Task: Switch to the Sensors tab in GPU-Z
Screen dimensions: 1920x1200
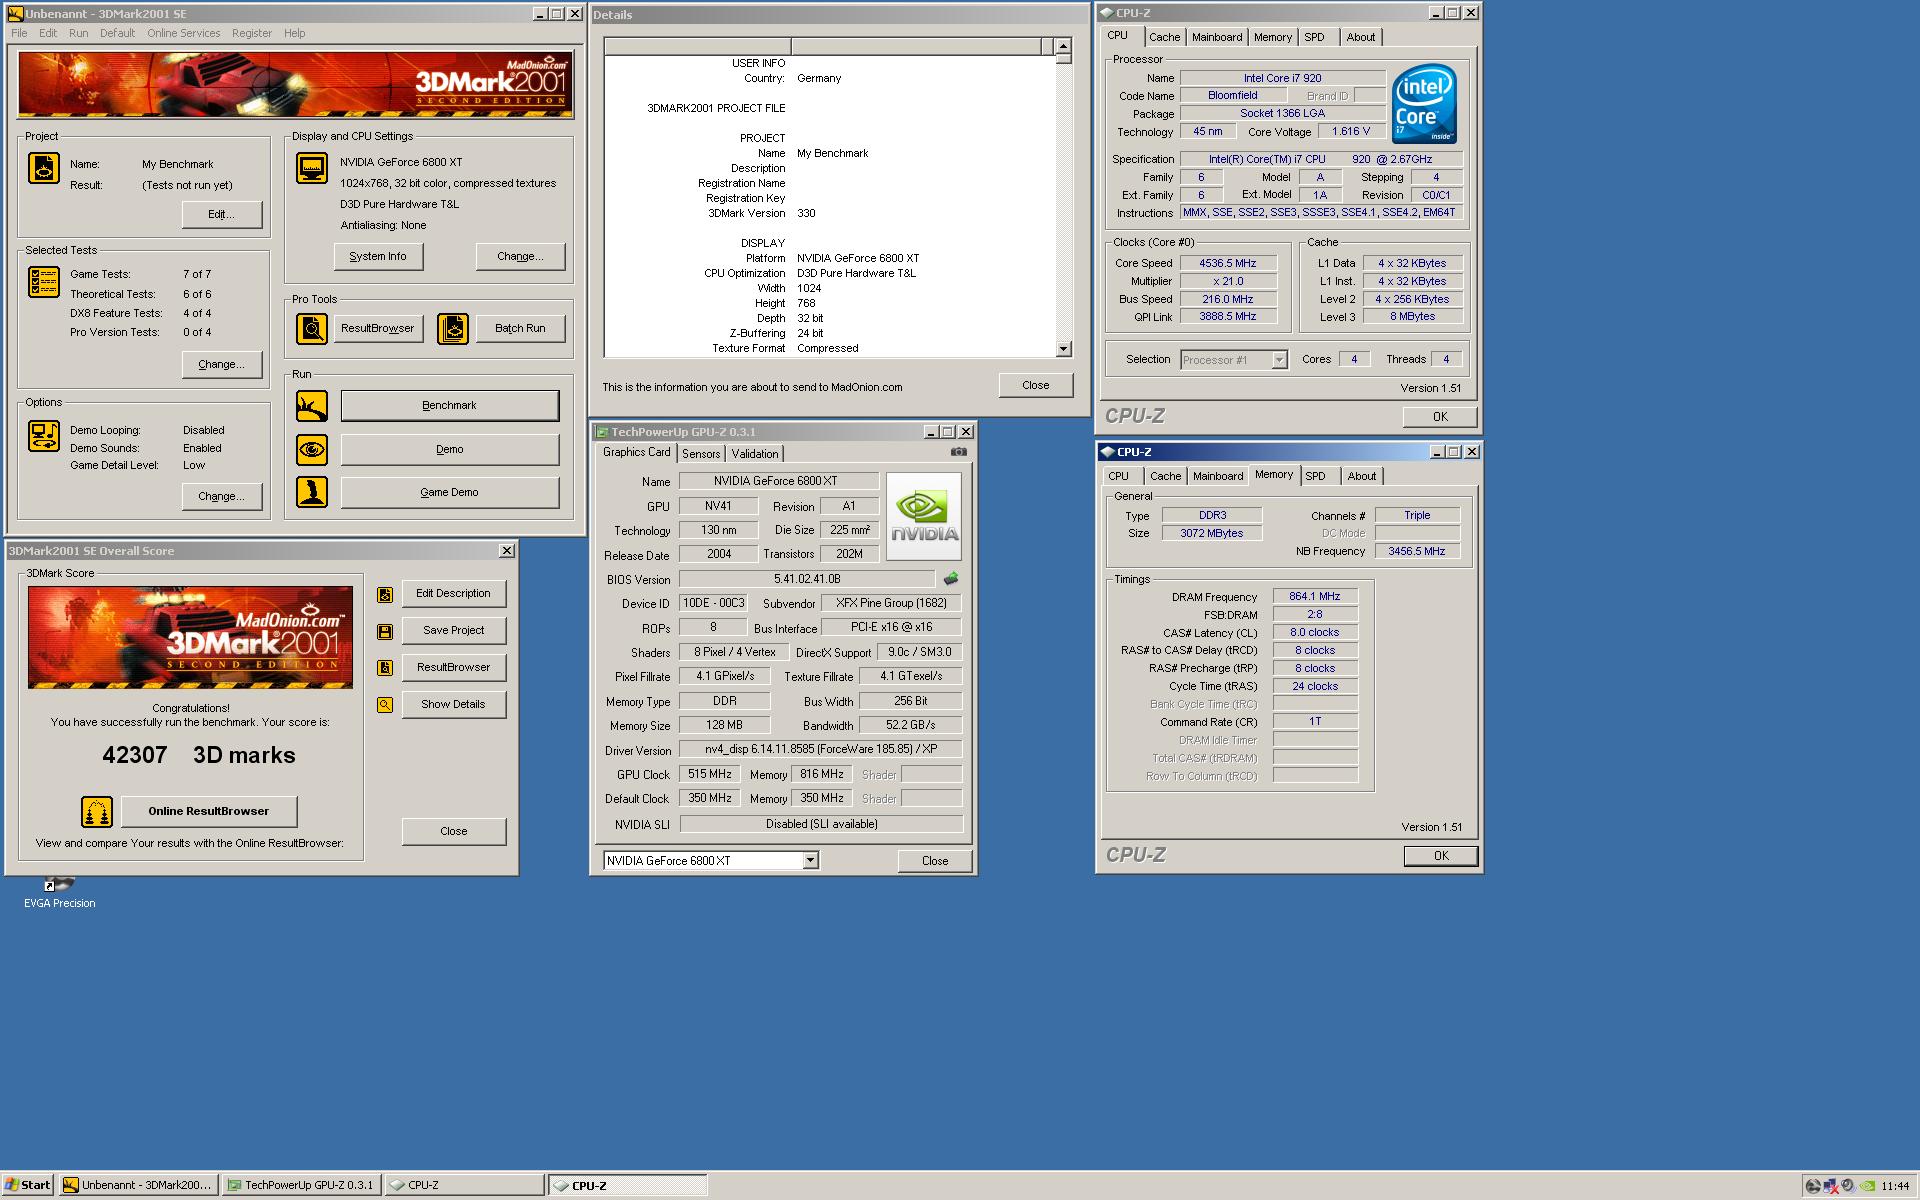Action: pos(701,454)
